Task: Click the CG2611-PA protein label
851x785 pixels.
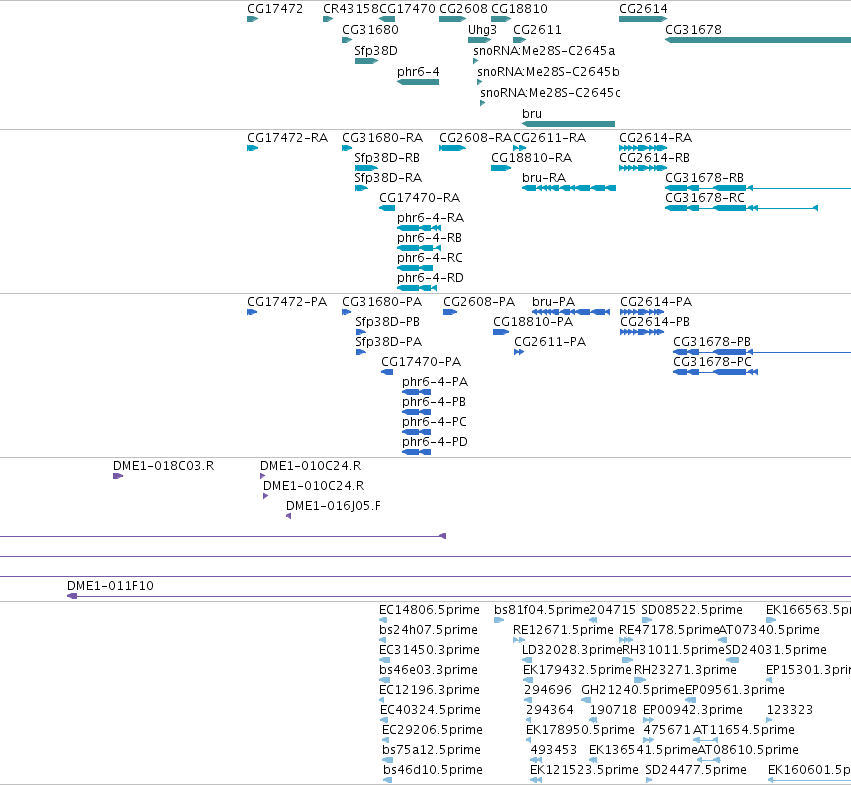Action: point(550,342)
